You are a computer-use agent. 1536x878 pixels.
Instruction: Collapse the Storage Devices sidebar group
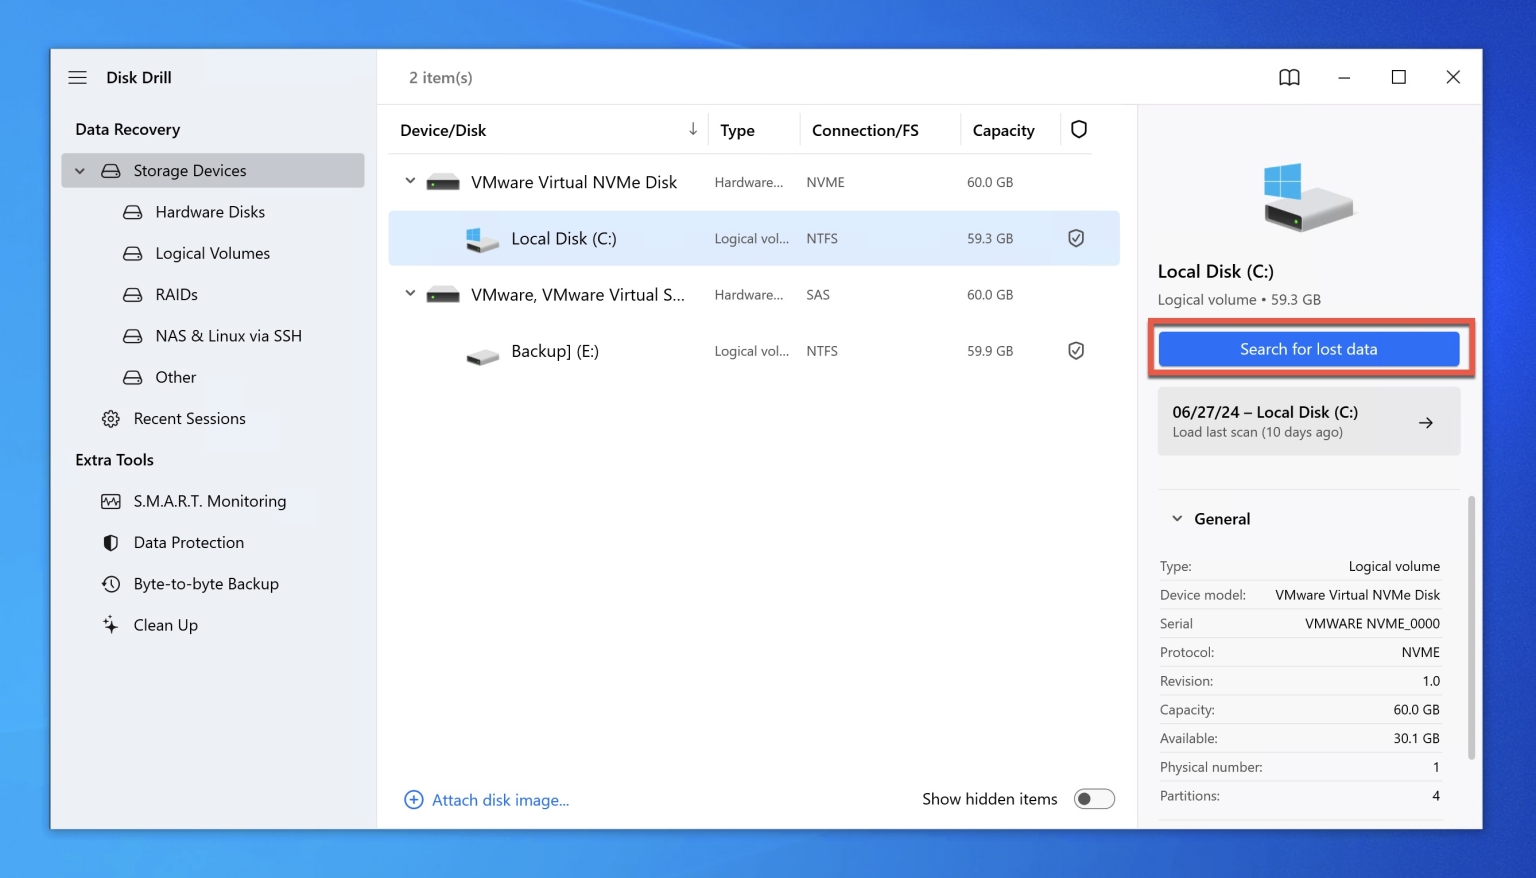(x=80, y=170)
